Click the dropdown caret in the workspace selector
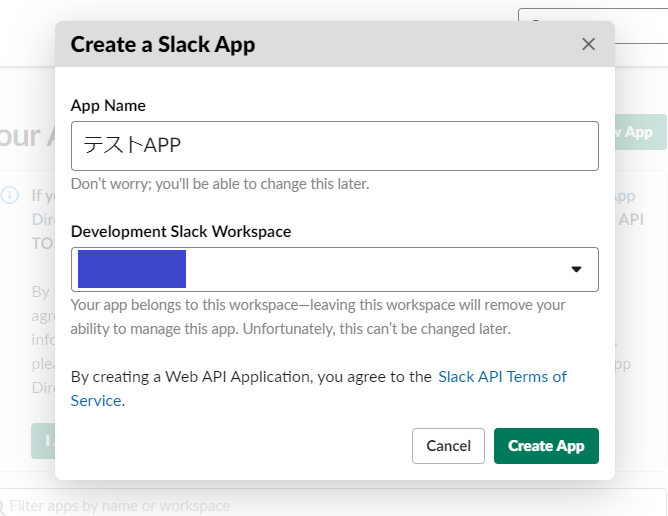Viewport: 668px width, 516px height. click(x=576, y=269)
